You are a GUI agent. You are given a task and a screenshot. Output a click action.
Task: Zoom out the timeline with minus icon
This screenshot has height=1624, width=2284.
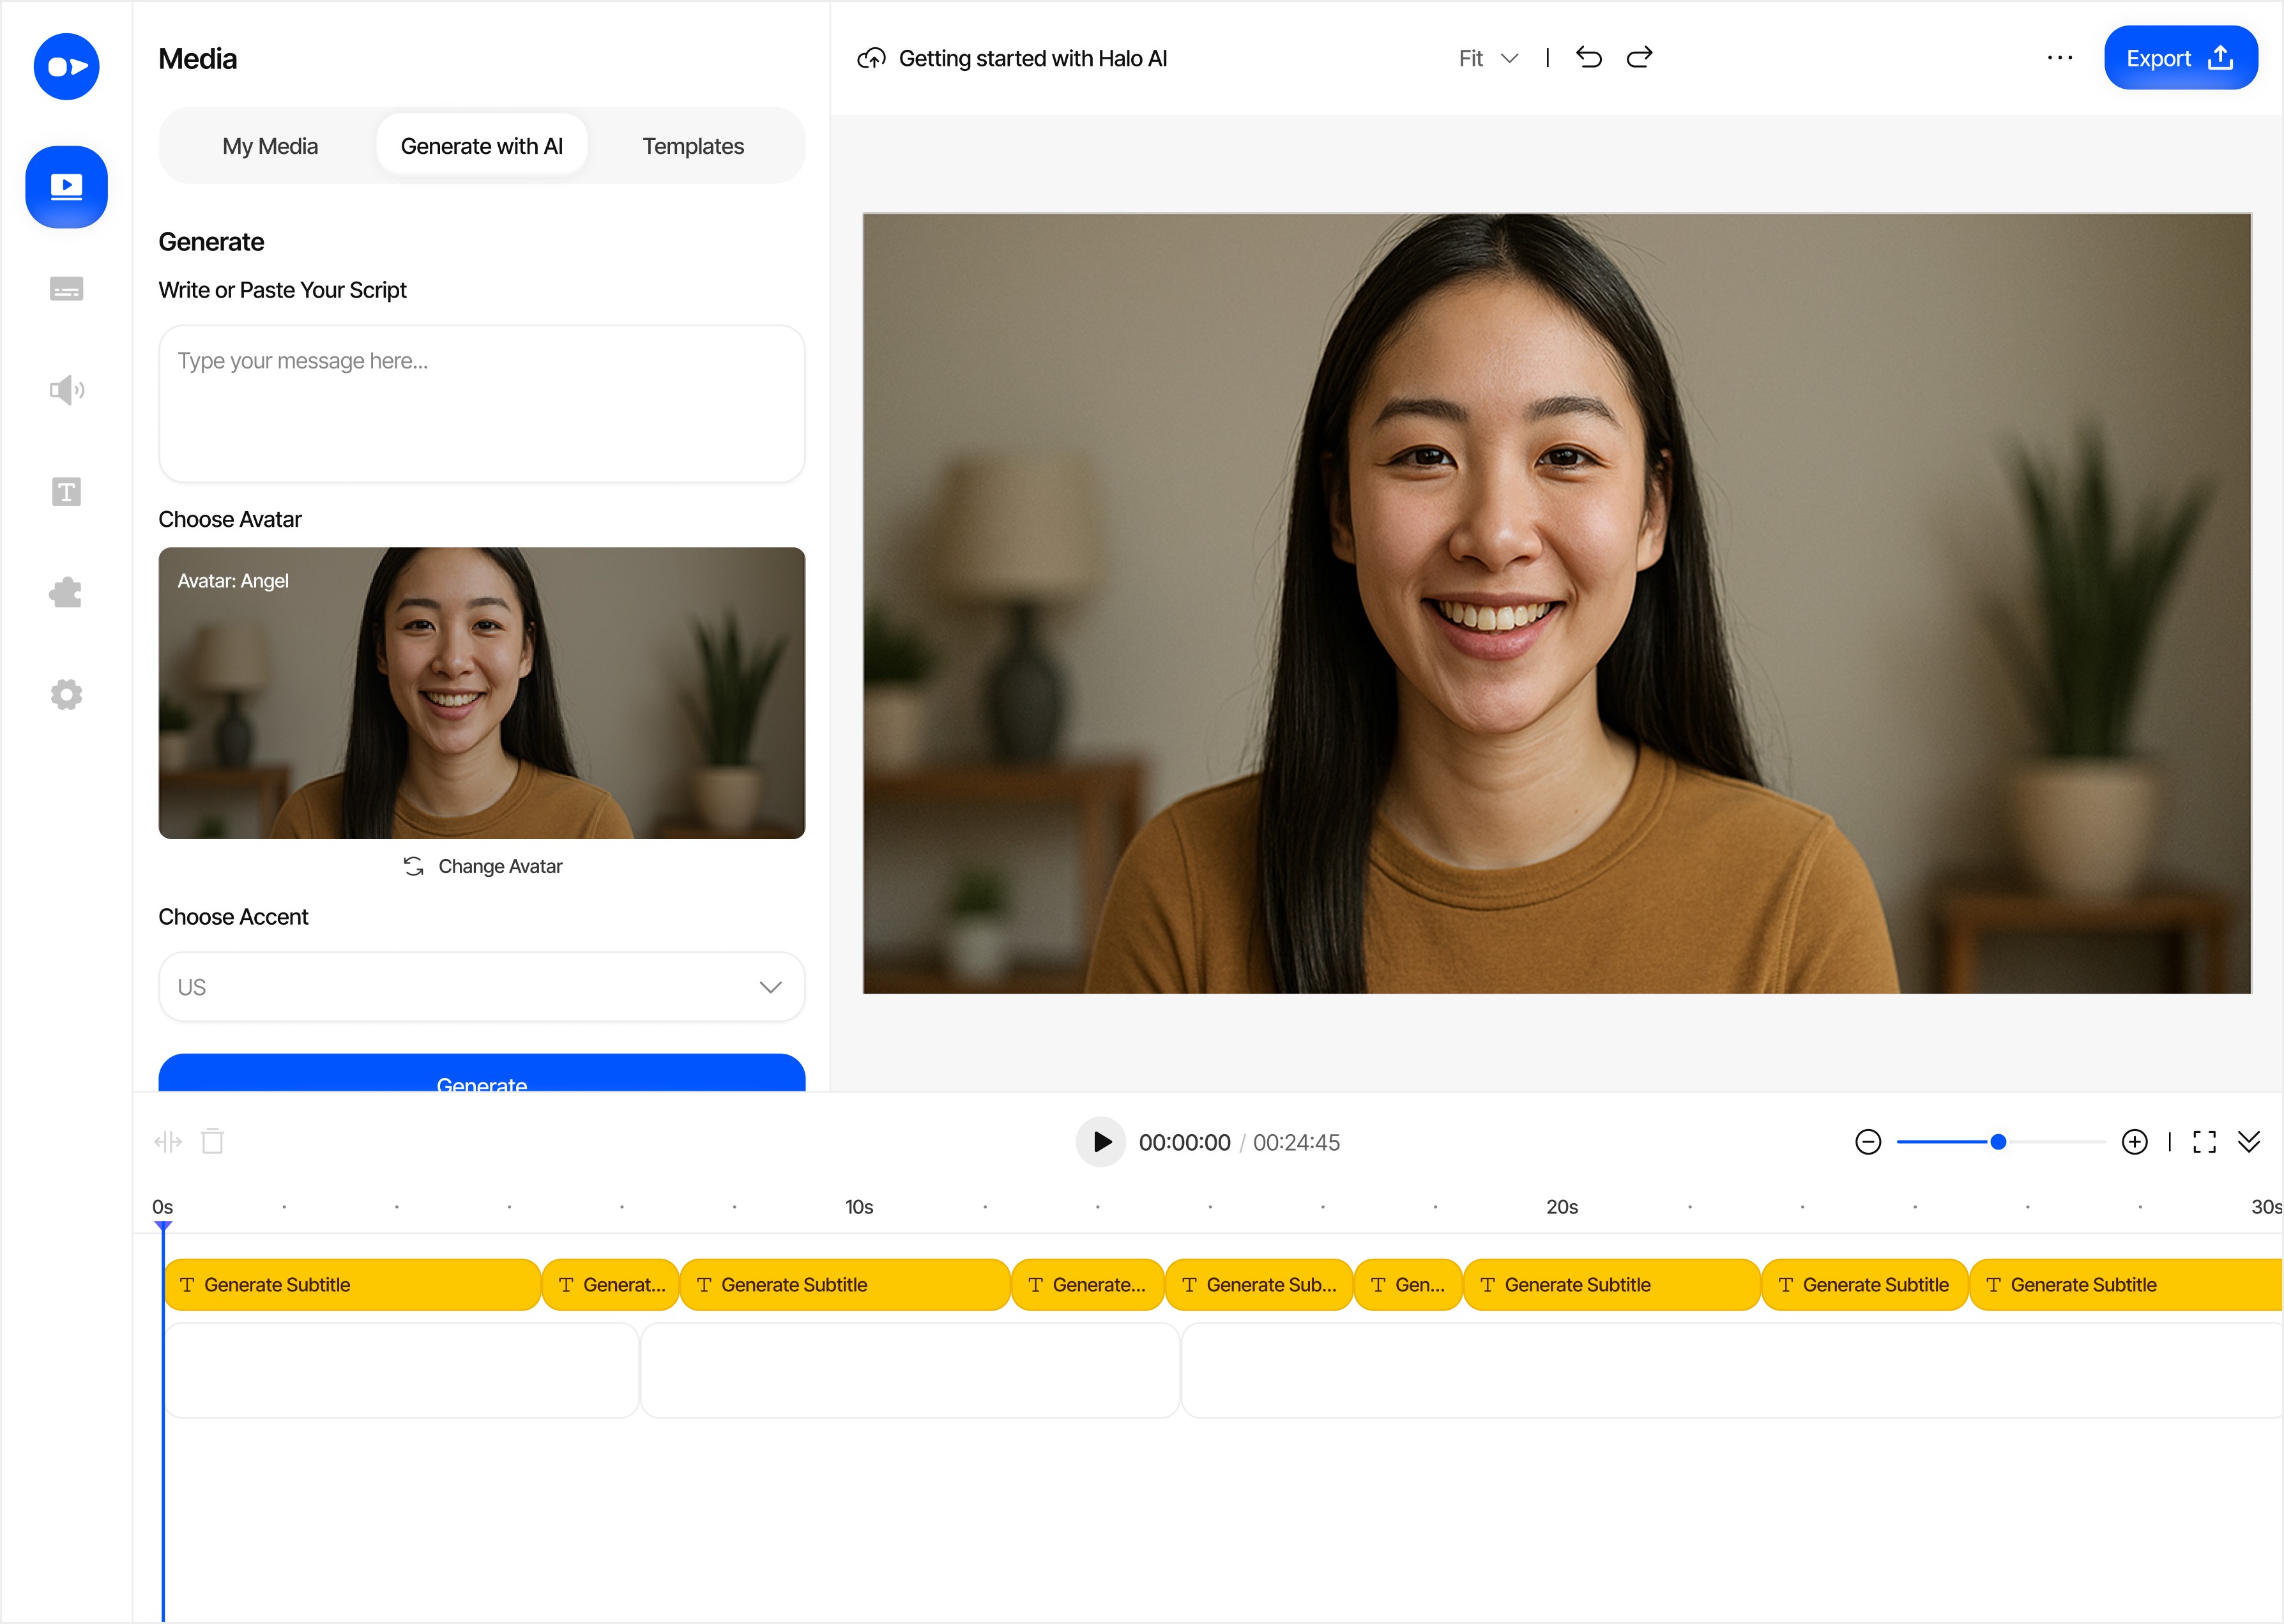[1868, 1142]
